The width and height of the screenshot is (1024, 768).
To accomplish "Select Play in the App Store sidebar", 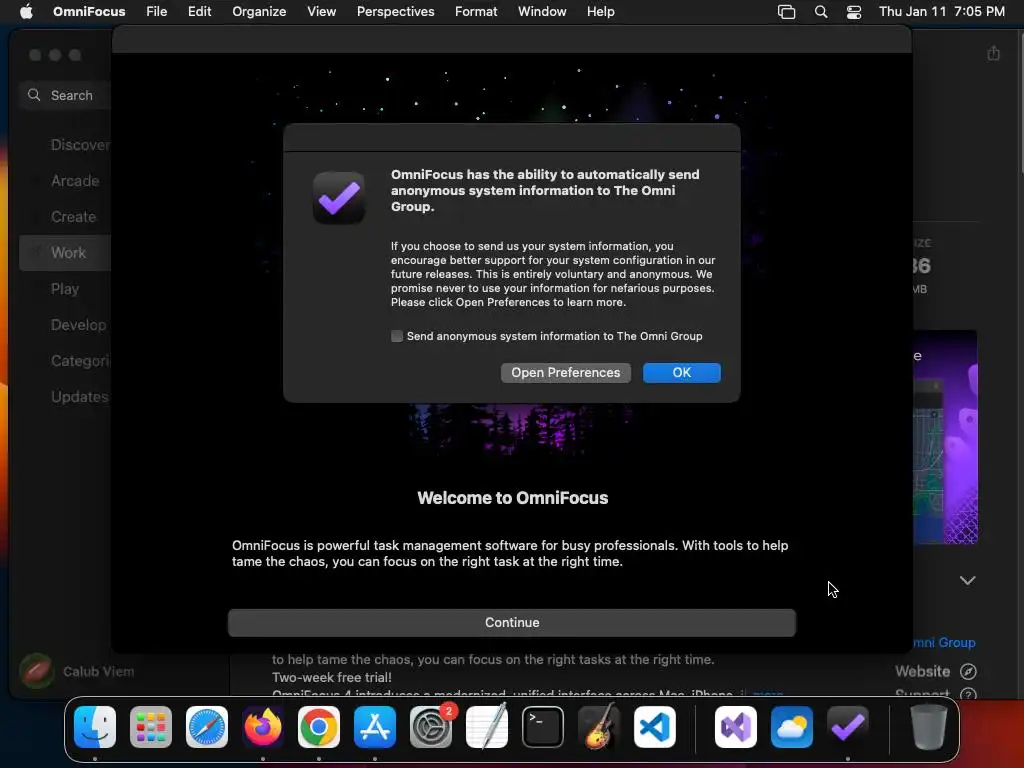I will click(65, 289).
